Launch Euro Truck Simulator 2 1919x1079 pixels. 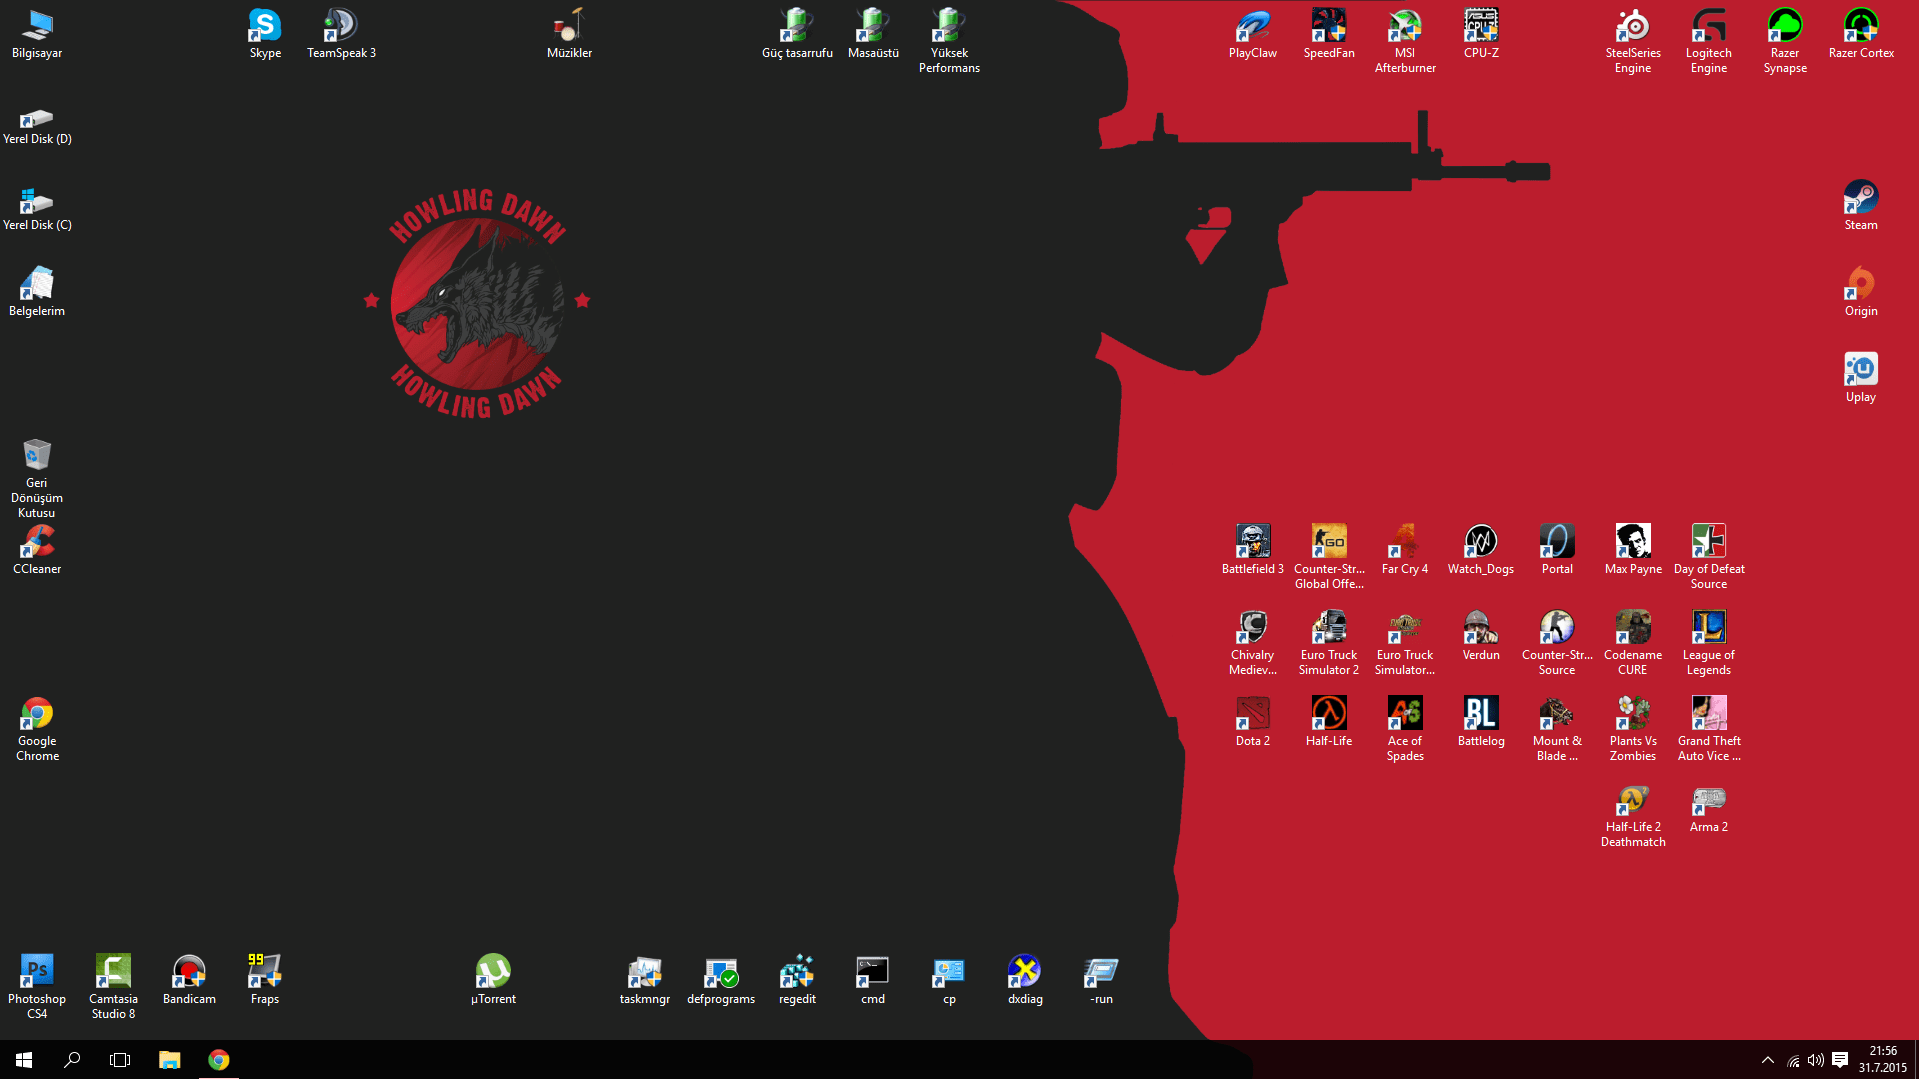(x=1329, y=627)
